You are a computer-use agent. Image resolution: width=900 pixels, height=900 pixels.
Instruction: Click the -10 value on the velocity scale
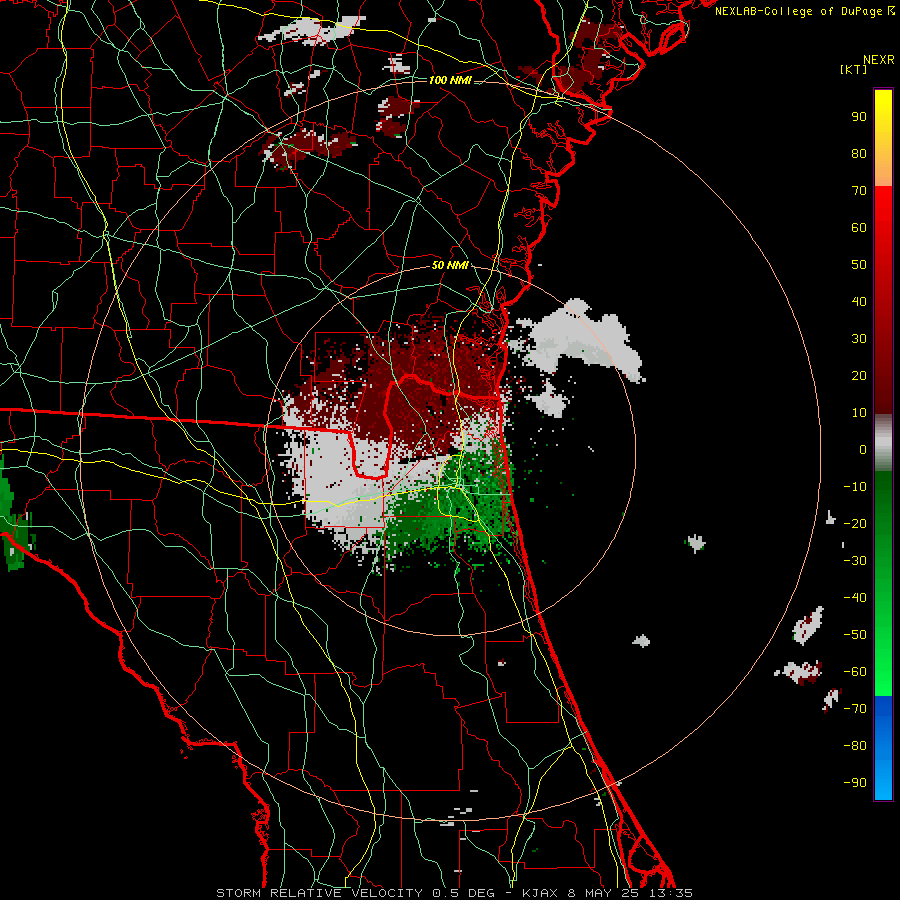(x=855, y=487)
